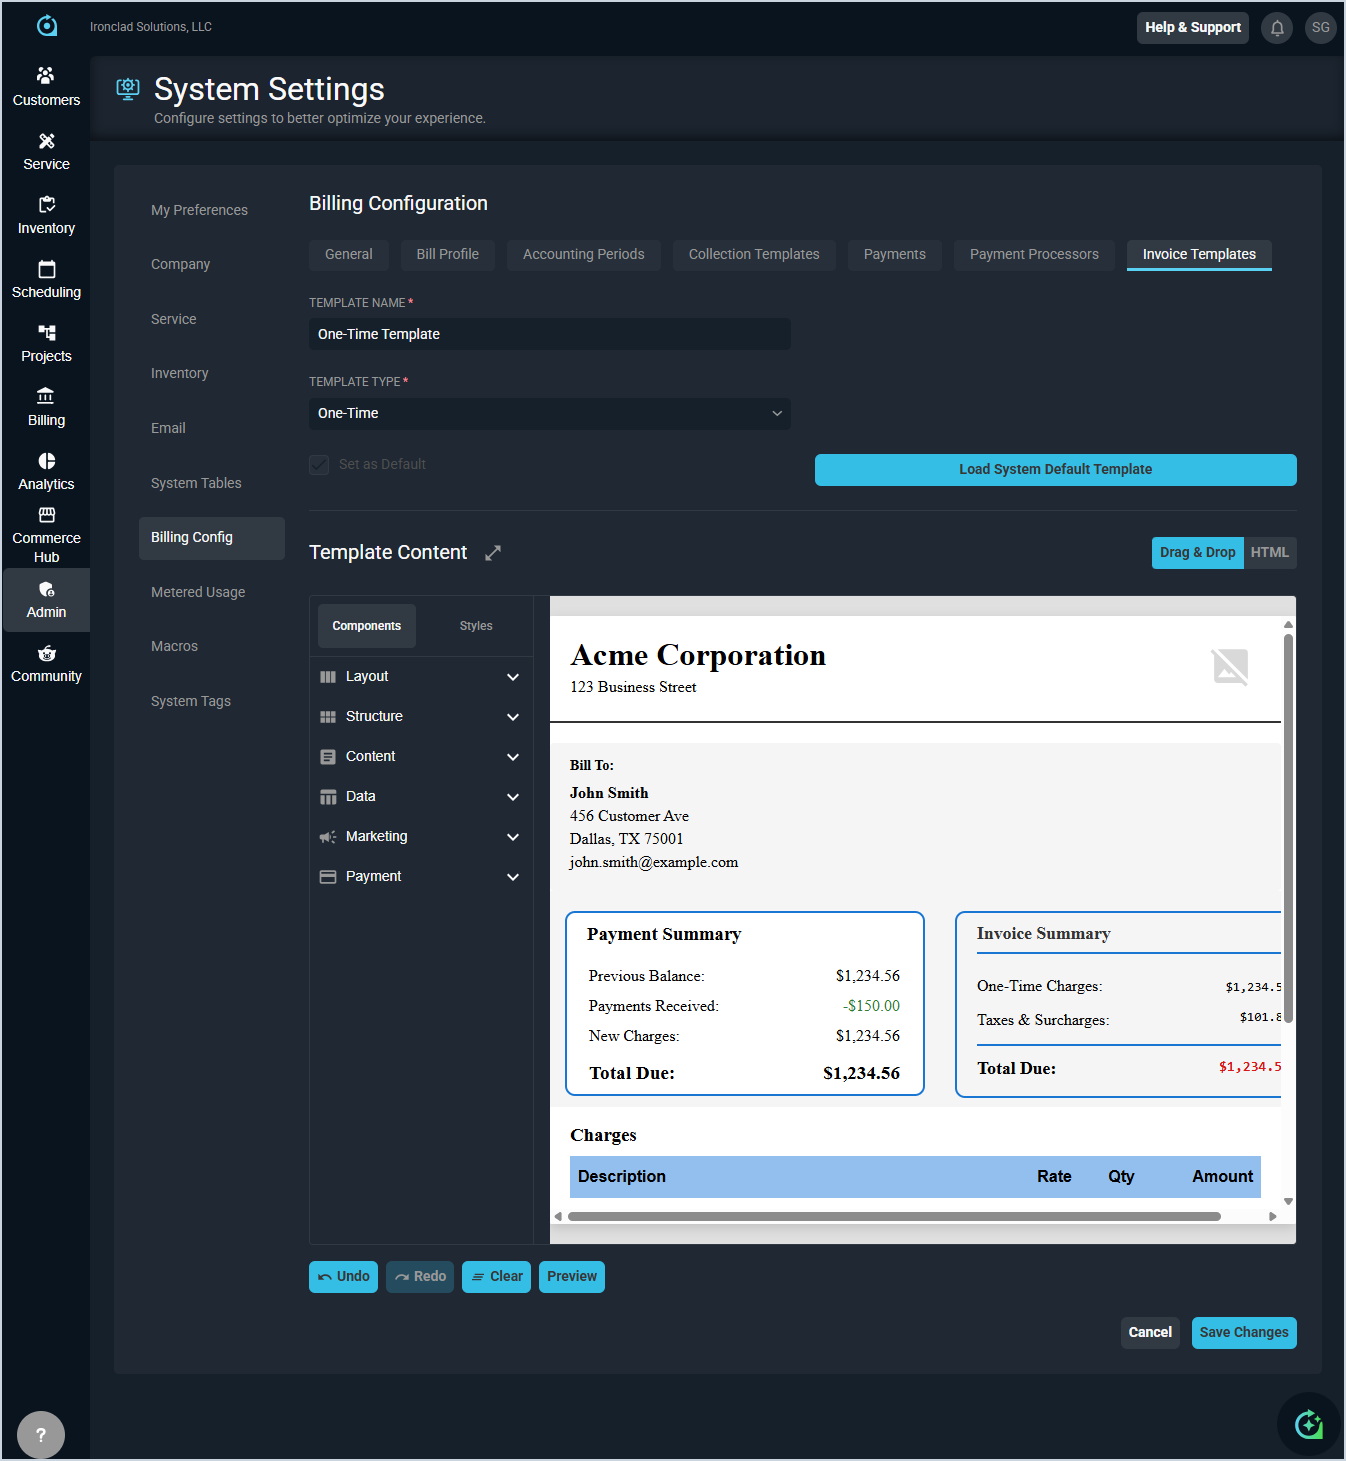
Task: Switch editor to Drag & Drop mode
Action: (1198, 553)
